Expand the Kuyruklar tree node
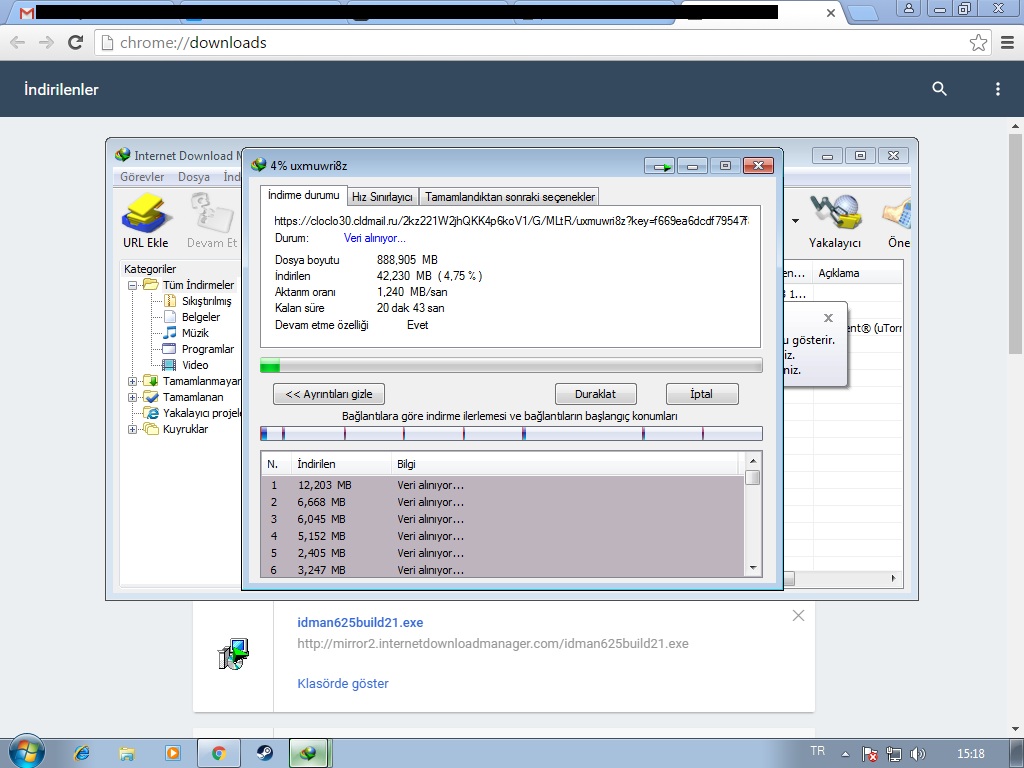 133,429
